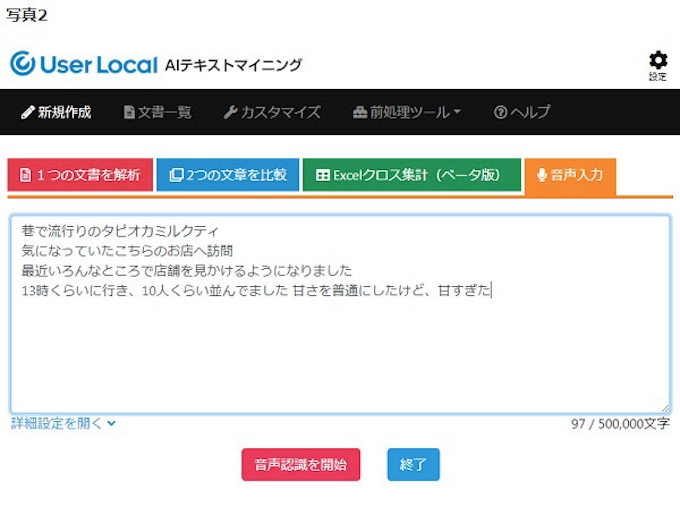Viewport: 680px width, 507px height.
Task: Click the wrench icon beside カスタマイズ
Action: pos(230,112)
